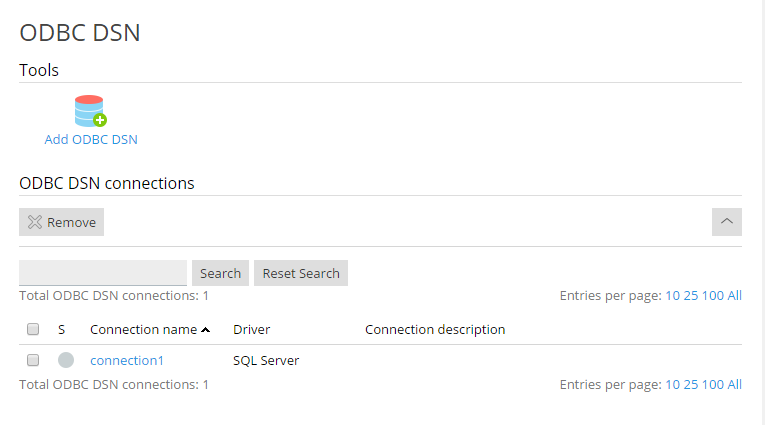Click the Add ODBC DSN text link

pyautogui.click(x=91, y=140)
